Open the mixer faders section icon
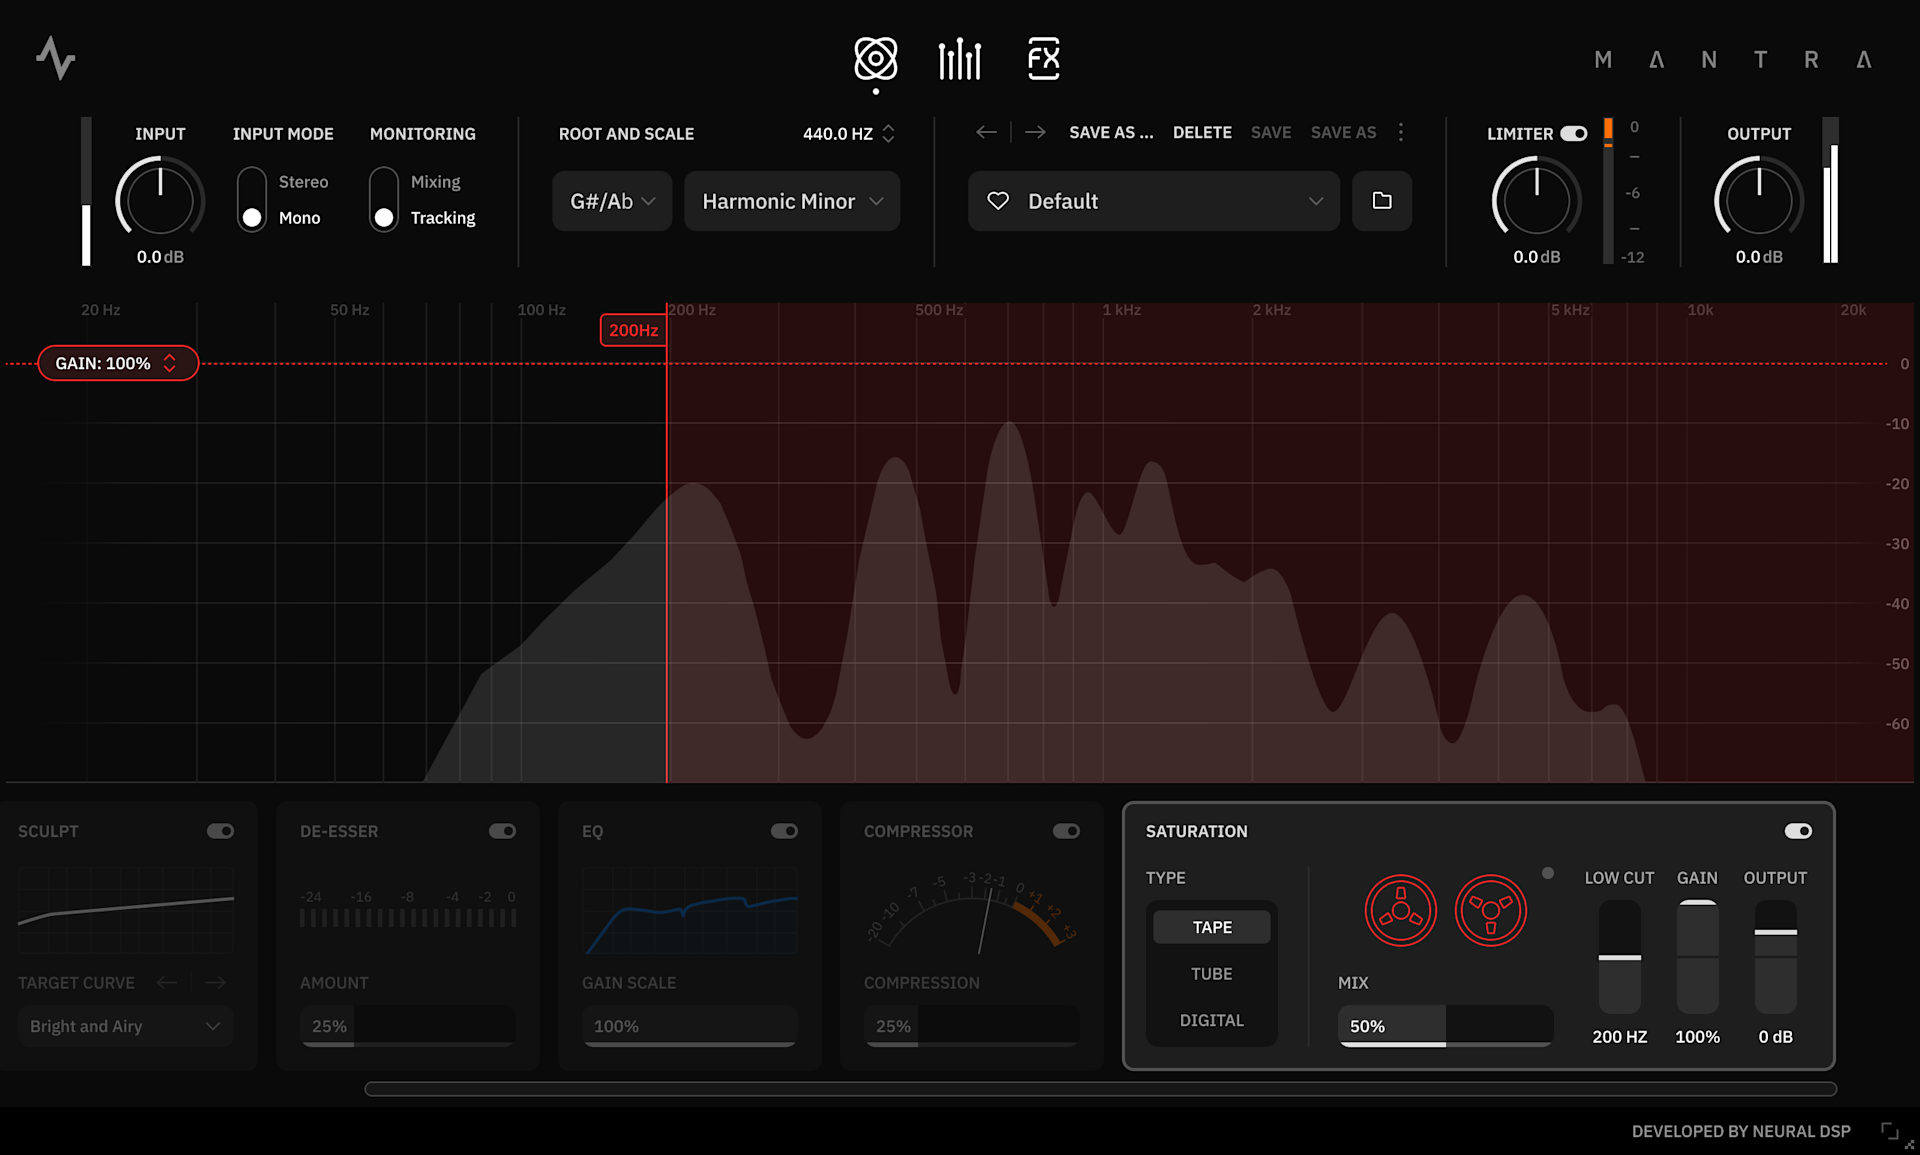 coord(959,59)
